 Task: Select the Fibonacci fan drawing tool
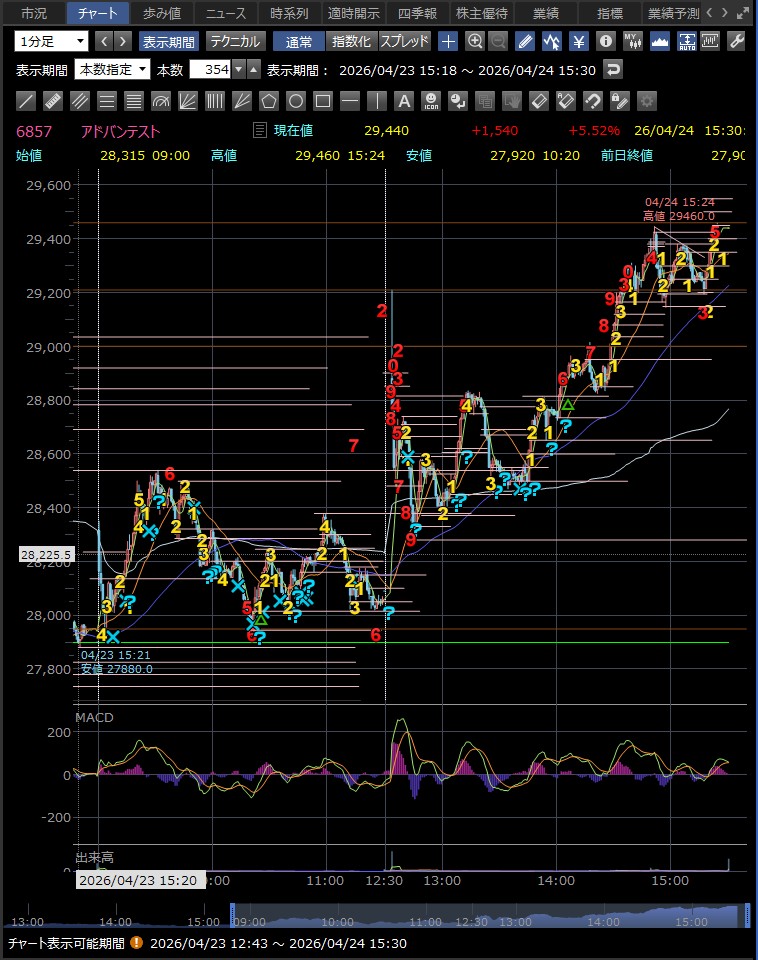(x=188, y=101)
